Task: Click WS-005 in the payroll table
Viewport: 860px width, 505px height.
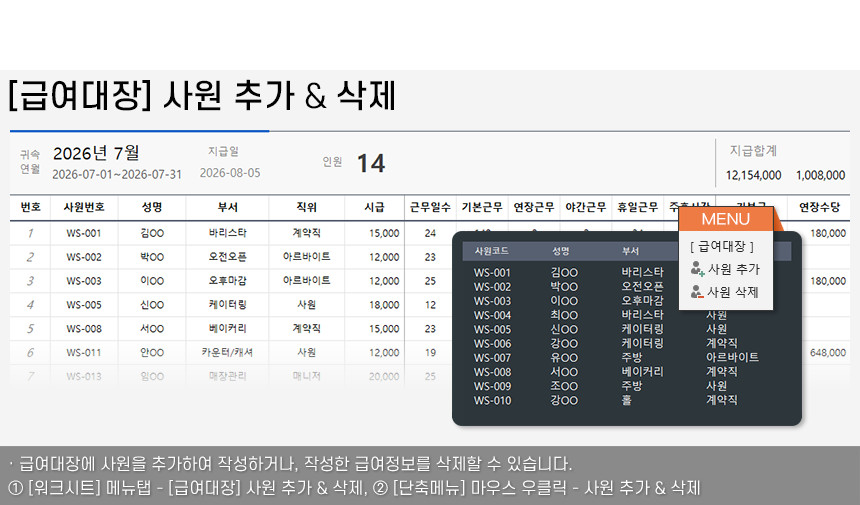Action: click(x=84, y=304)
